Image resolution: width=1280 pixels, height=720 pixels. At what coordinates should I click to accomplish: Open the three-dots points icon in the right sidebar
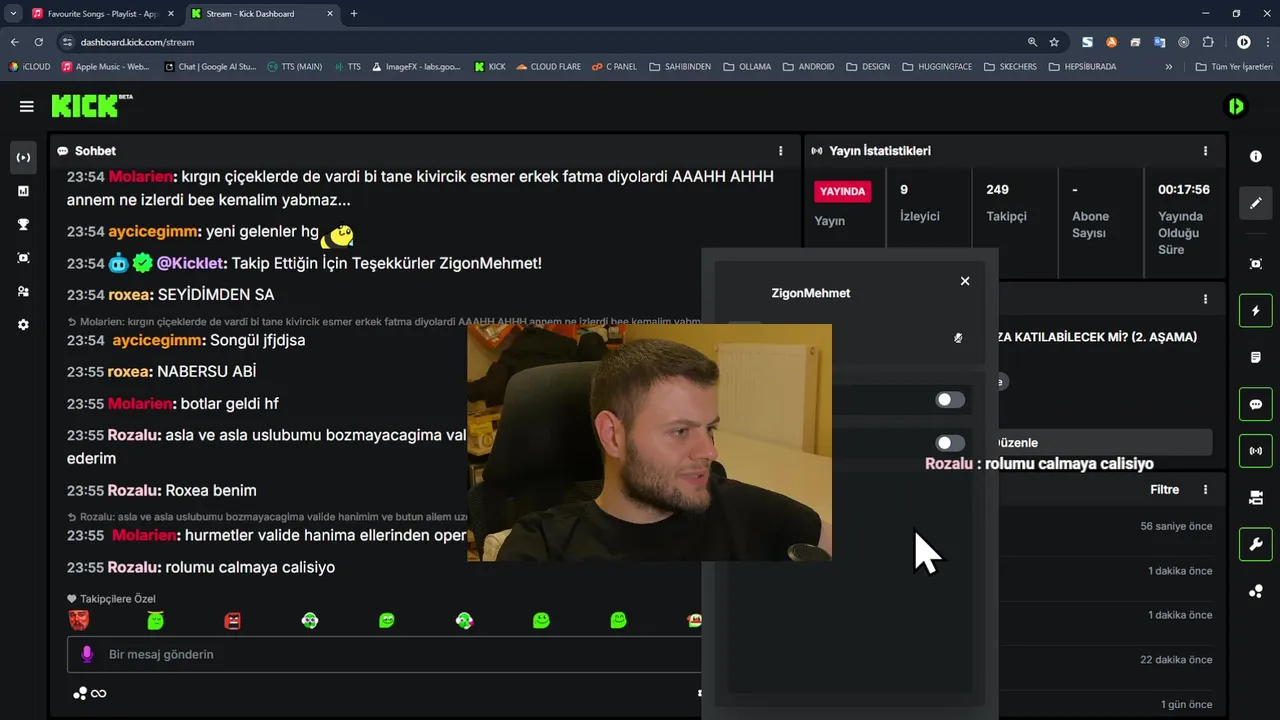tap(1256, 591)
